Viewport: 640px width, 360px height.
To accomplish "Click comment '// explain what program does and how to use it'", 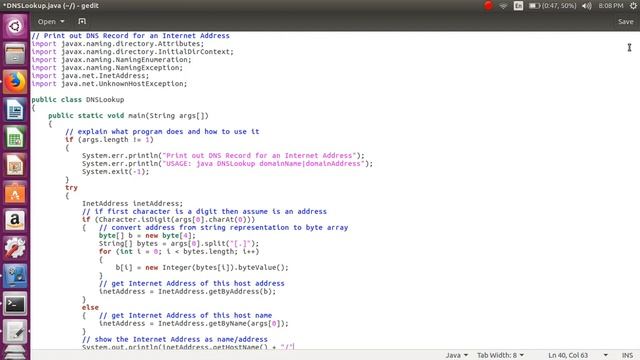I will tap(162, 131).
